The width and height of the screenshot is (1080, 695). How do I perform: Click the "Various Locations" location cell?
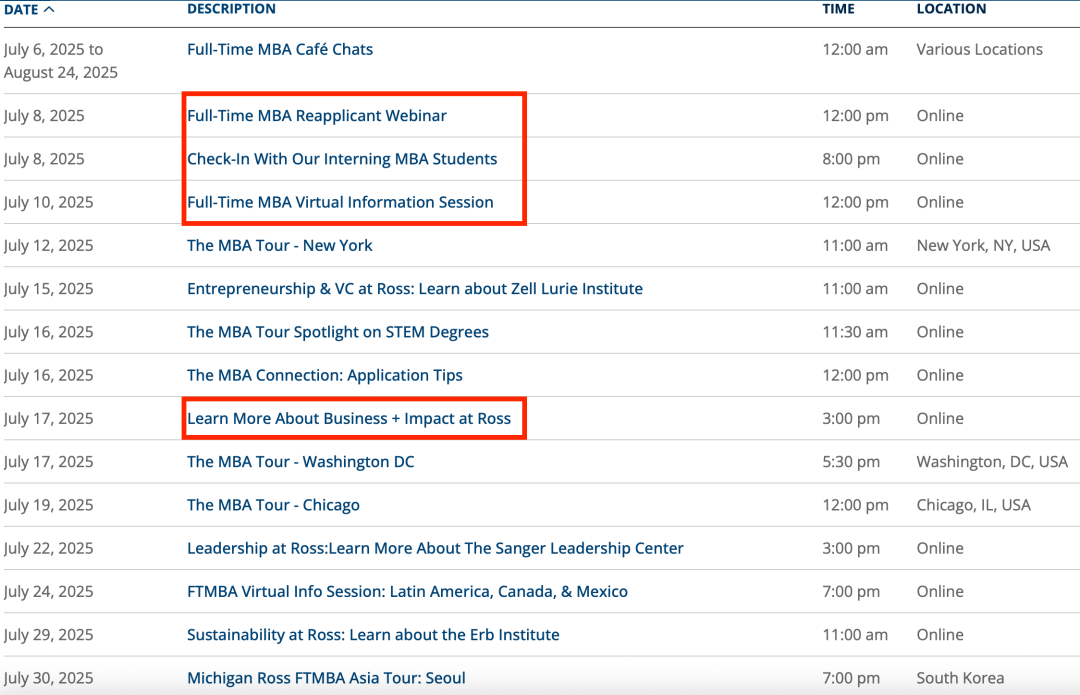point(979,50)
